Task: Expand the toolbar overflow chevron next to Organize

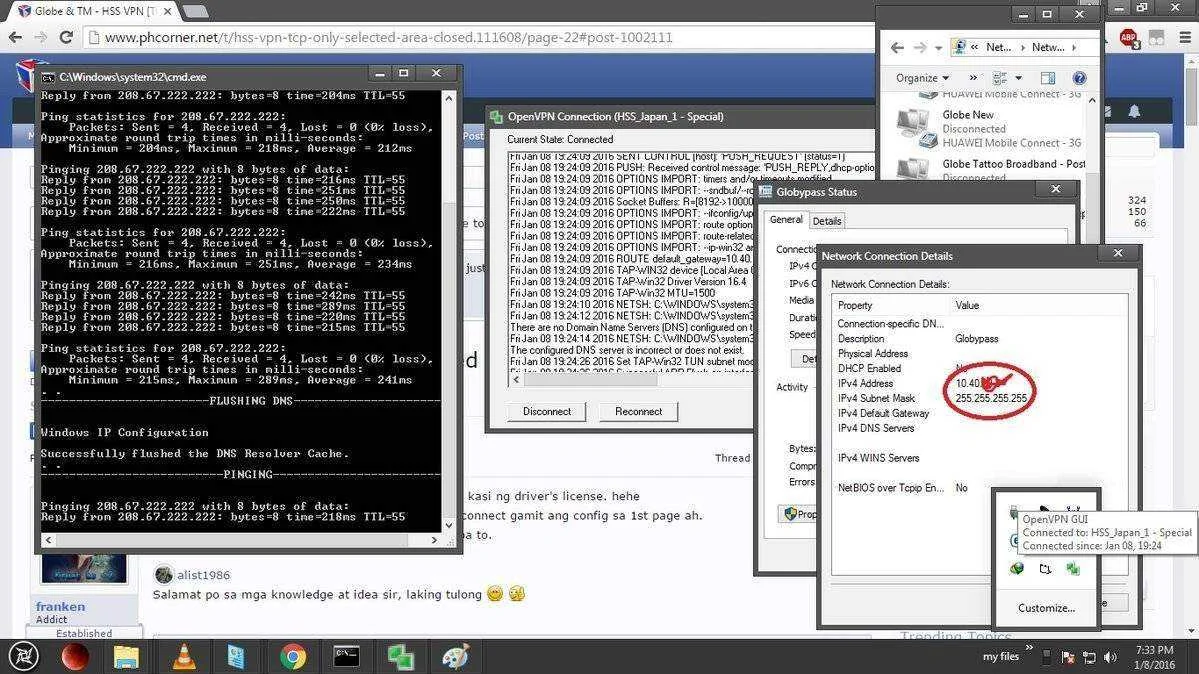Action: tap(973, 78)
